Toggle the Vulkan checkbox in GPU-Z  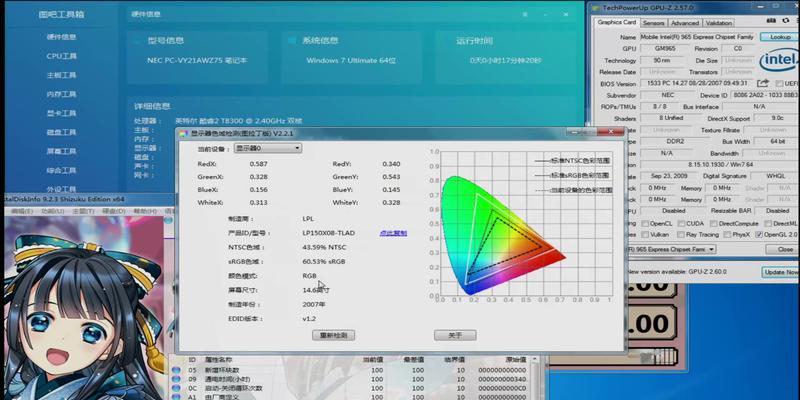645,235
